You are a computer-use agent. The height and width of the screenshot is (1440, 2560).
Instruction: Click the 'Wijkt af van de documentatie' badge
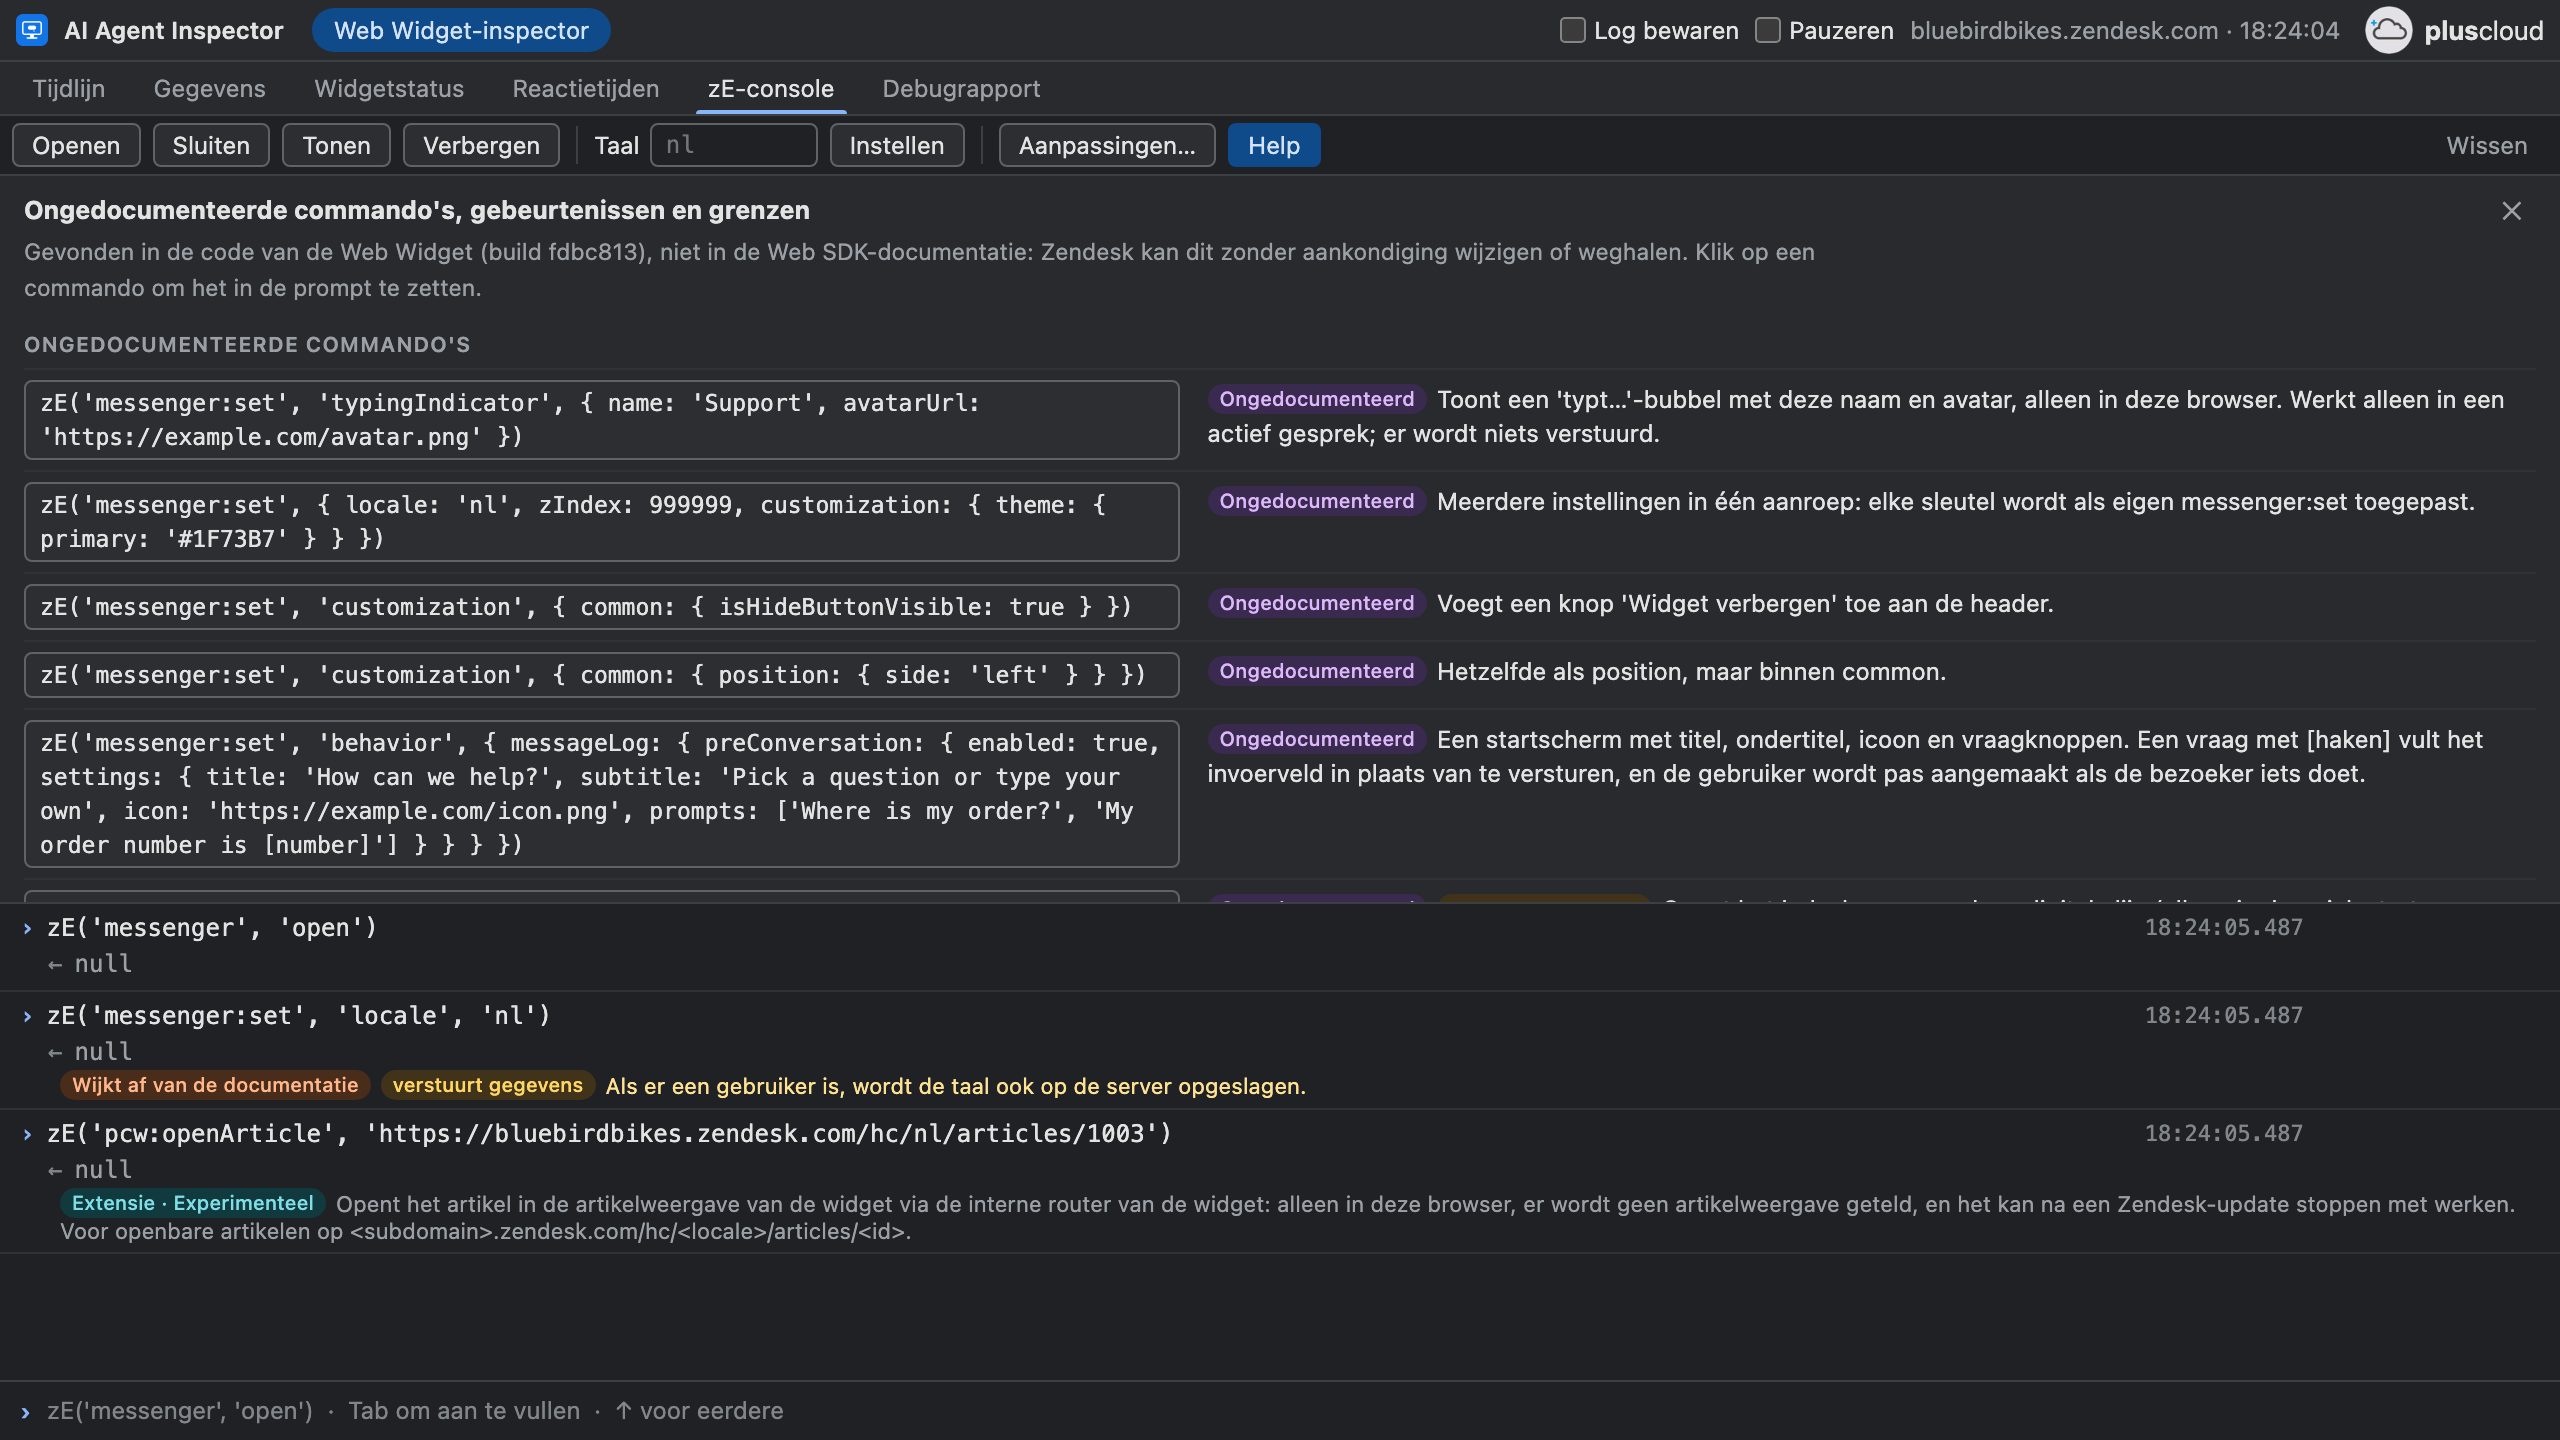click(x=215, y=1085)
